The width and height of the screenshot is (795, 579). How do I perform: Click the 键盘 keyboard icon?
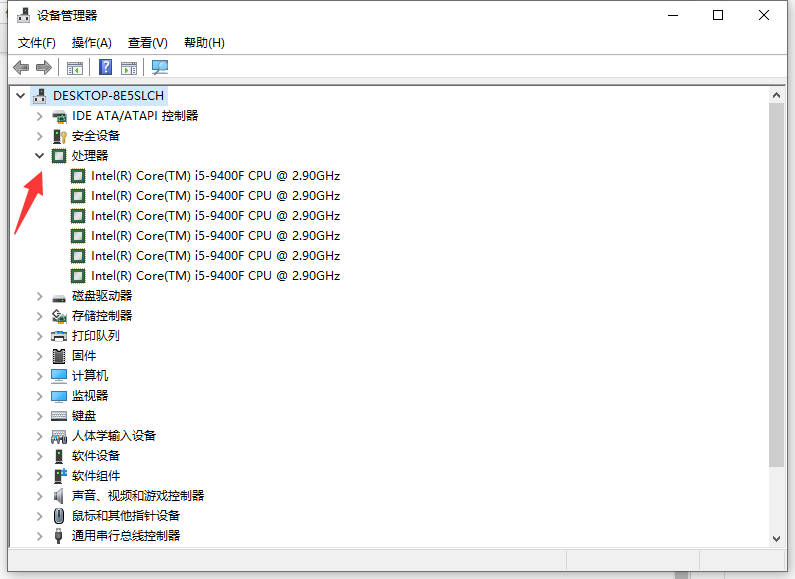click(59, 416)
